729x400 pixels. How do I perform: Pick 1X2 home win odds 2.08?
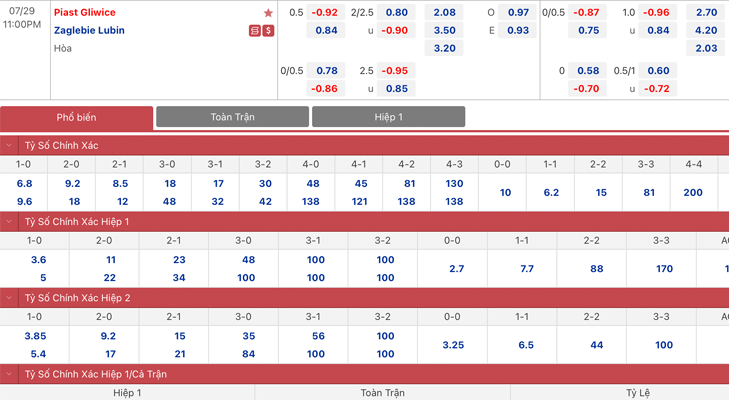coord(444,13)
